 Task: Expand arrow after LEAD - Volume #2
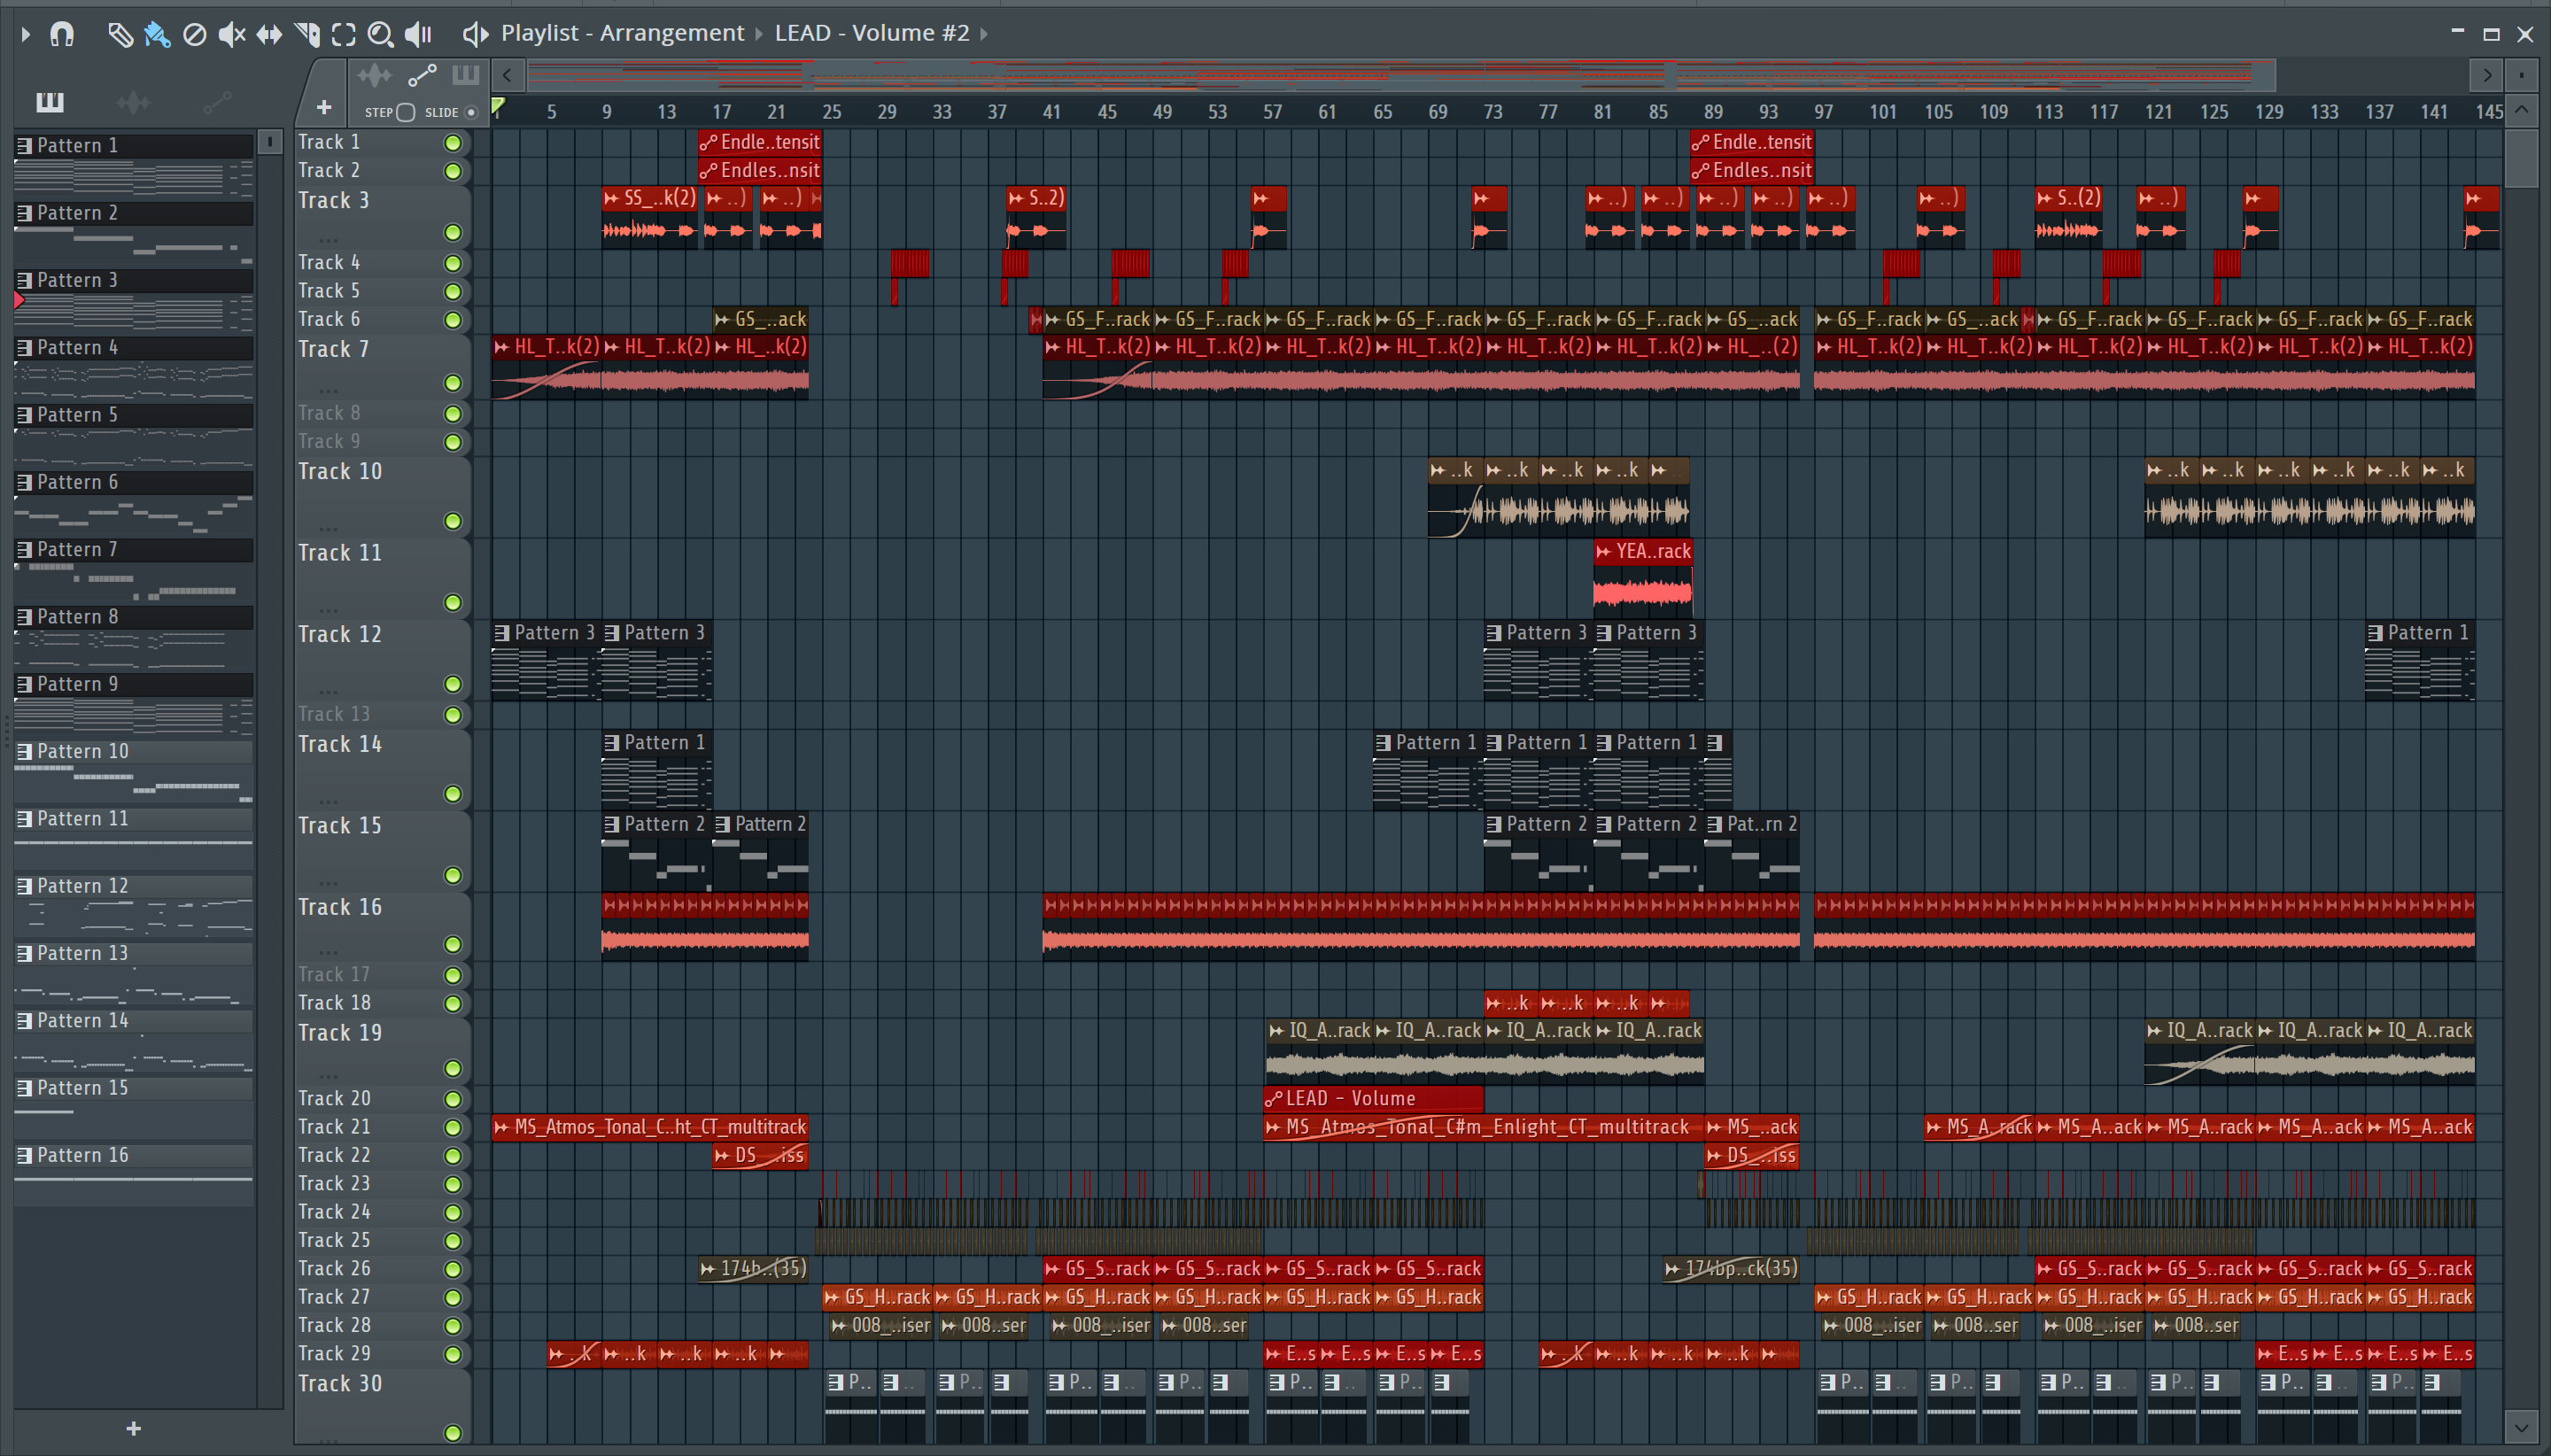click(984, 34)
